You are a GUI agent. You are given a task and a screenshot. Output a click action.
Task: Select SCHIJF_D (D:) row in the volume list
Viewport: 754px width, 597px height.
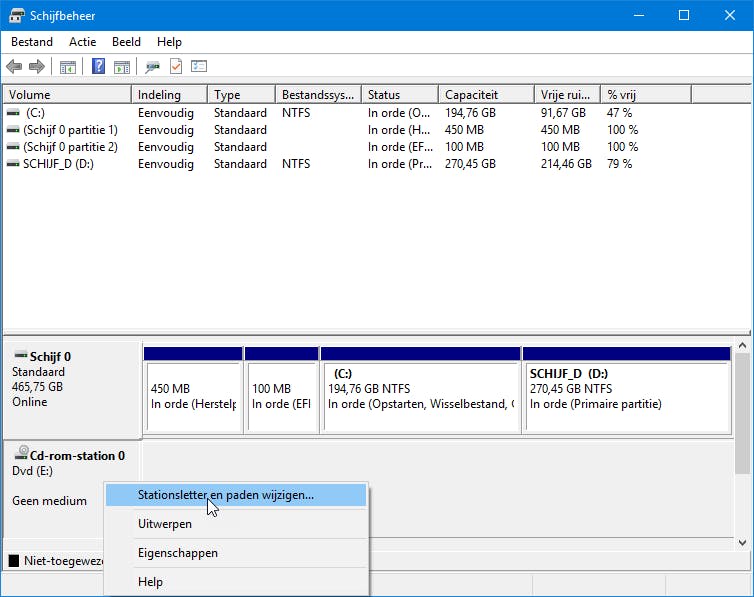click(x=58, y=163)
